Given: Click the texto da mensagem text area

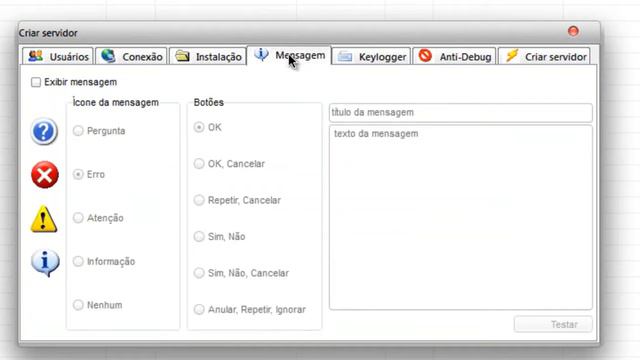Looking at the screenshot, I should tap(461, 218).
